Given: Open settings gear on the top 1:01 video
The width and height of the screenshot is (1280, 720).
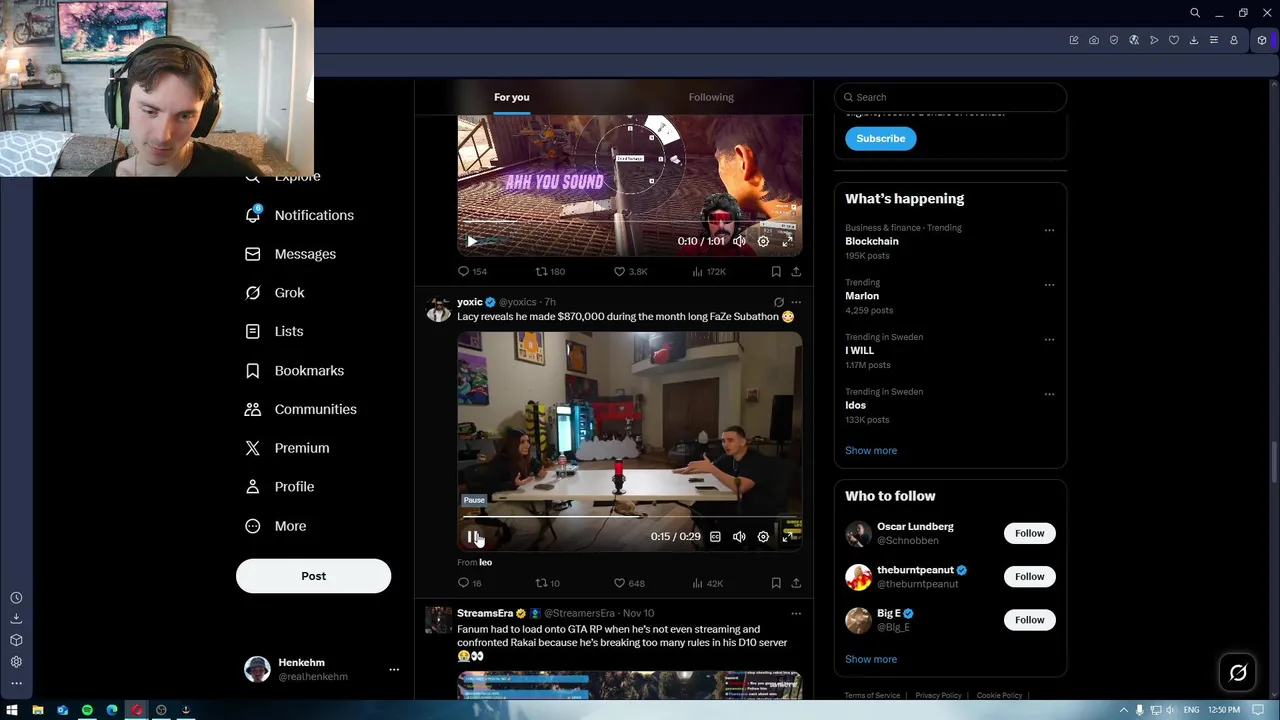Looking at the screenshot, I should (763, 241).
